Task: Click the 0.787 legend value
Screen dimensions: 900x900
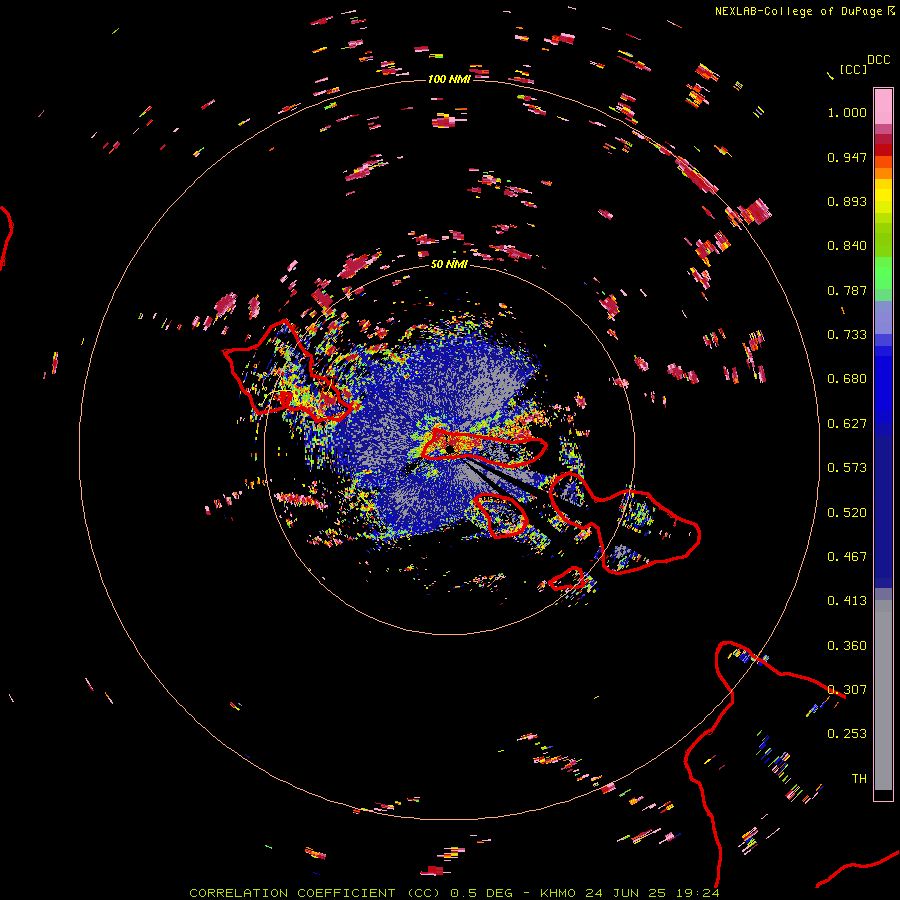Action: pos(847,290)
